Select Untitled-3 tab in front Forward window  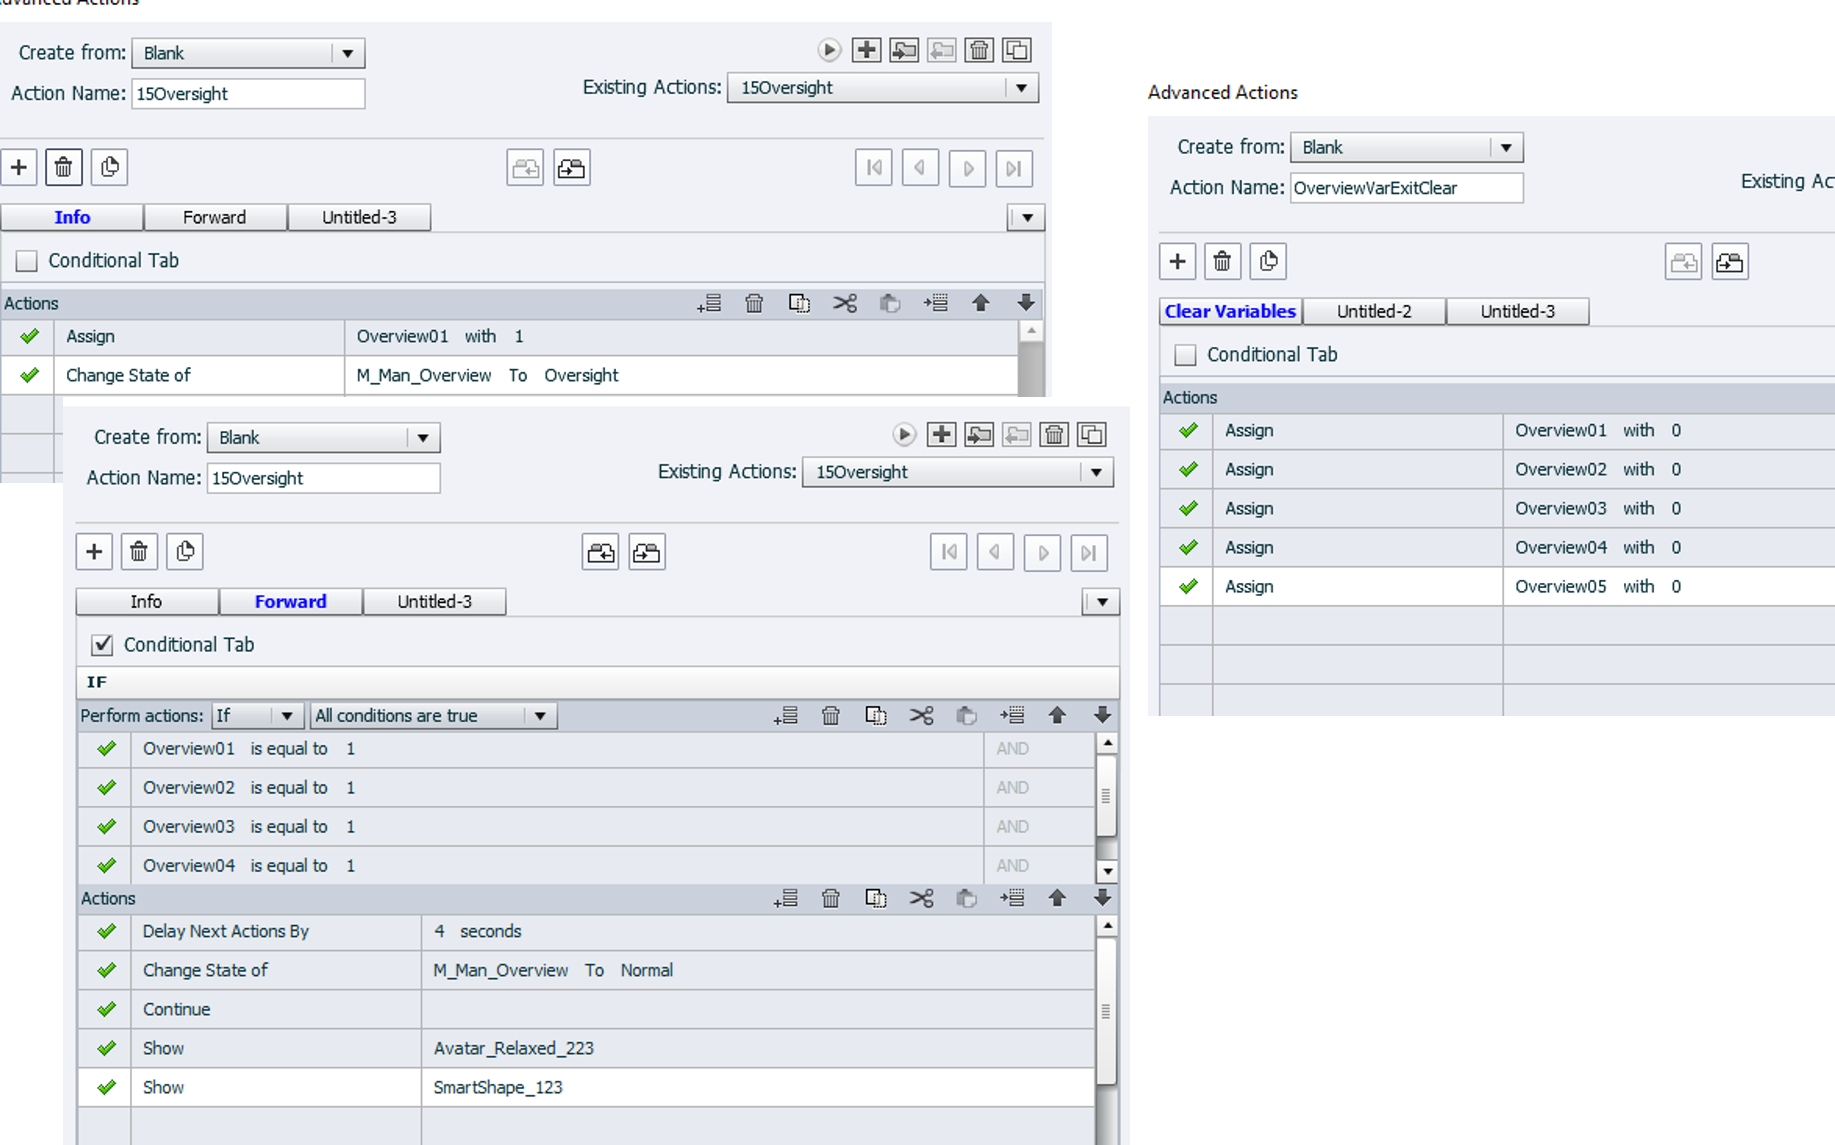pyautogui.click(x=434, y=601)
